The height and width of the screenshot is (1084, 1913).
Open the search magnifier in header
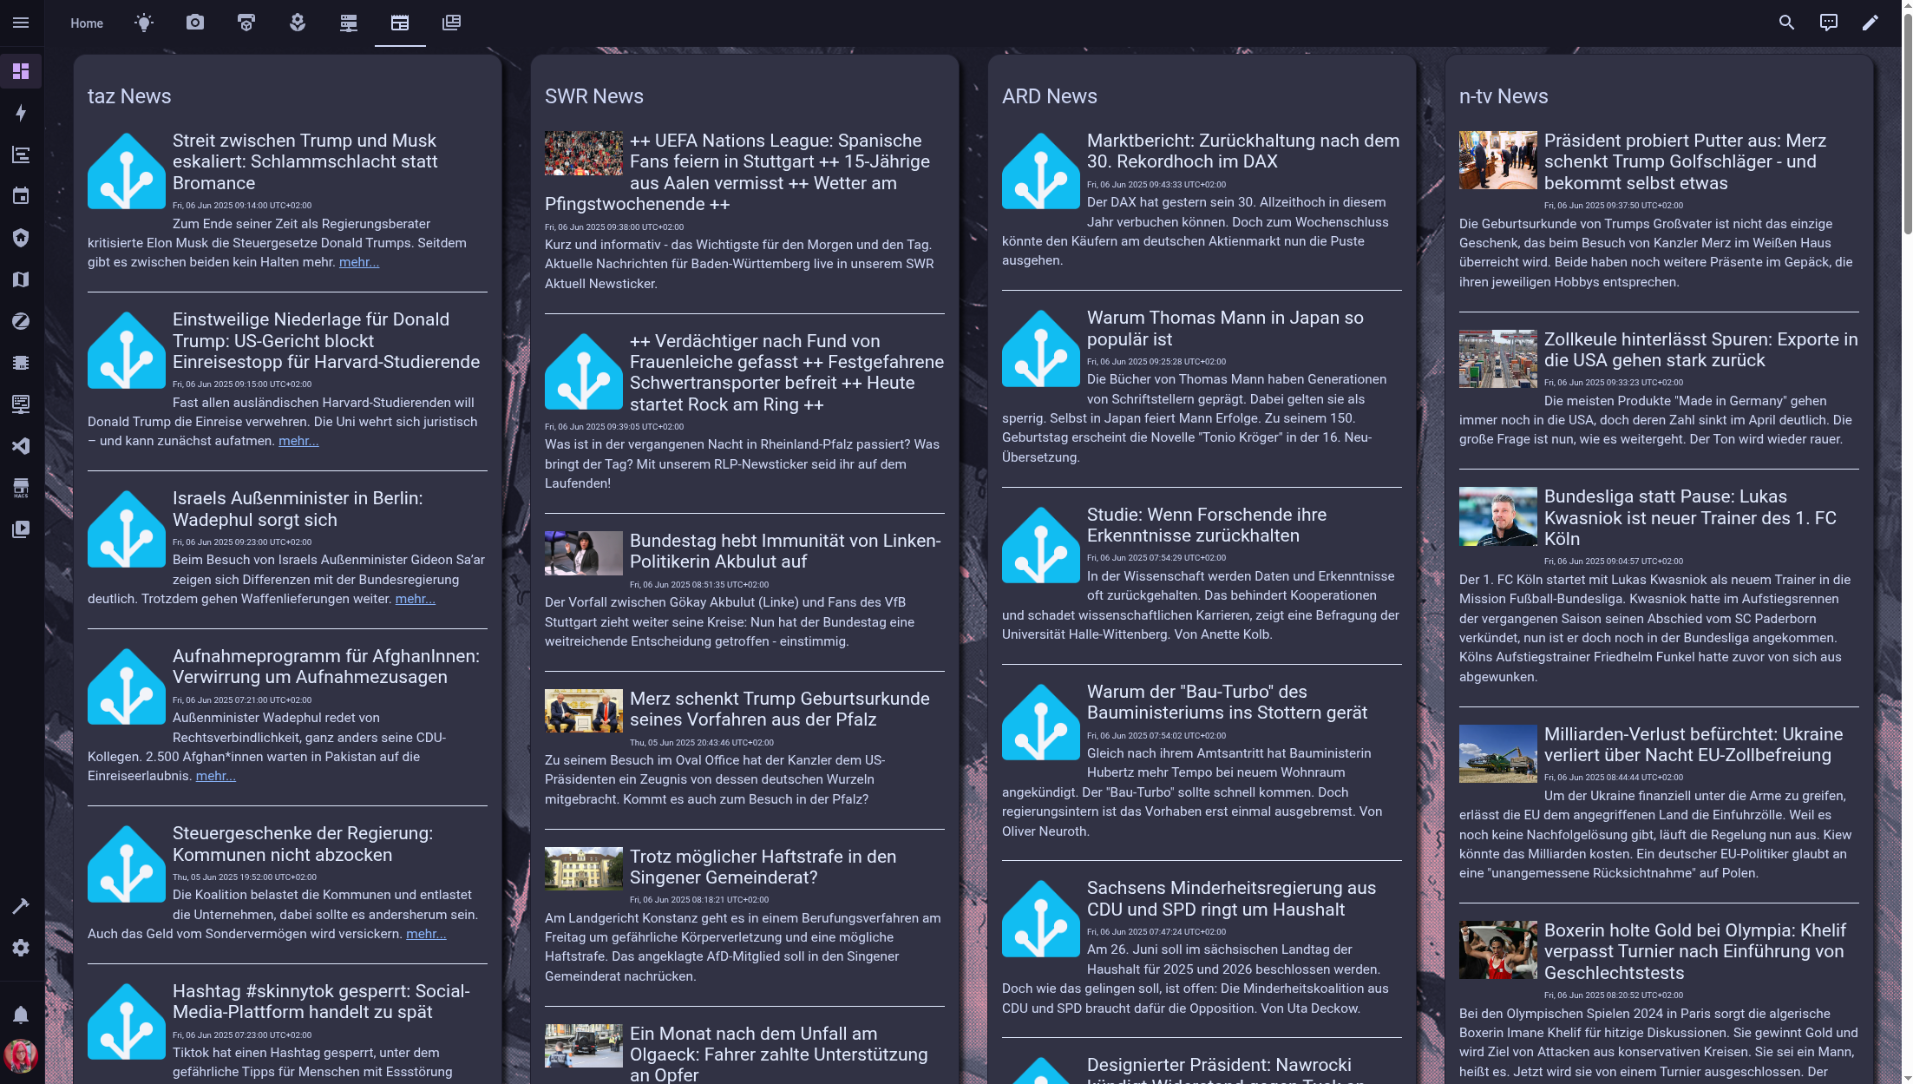point(1786,22)
